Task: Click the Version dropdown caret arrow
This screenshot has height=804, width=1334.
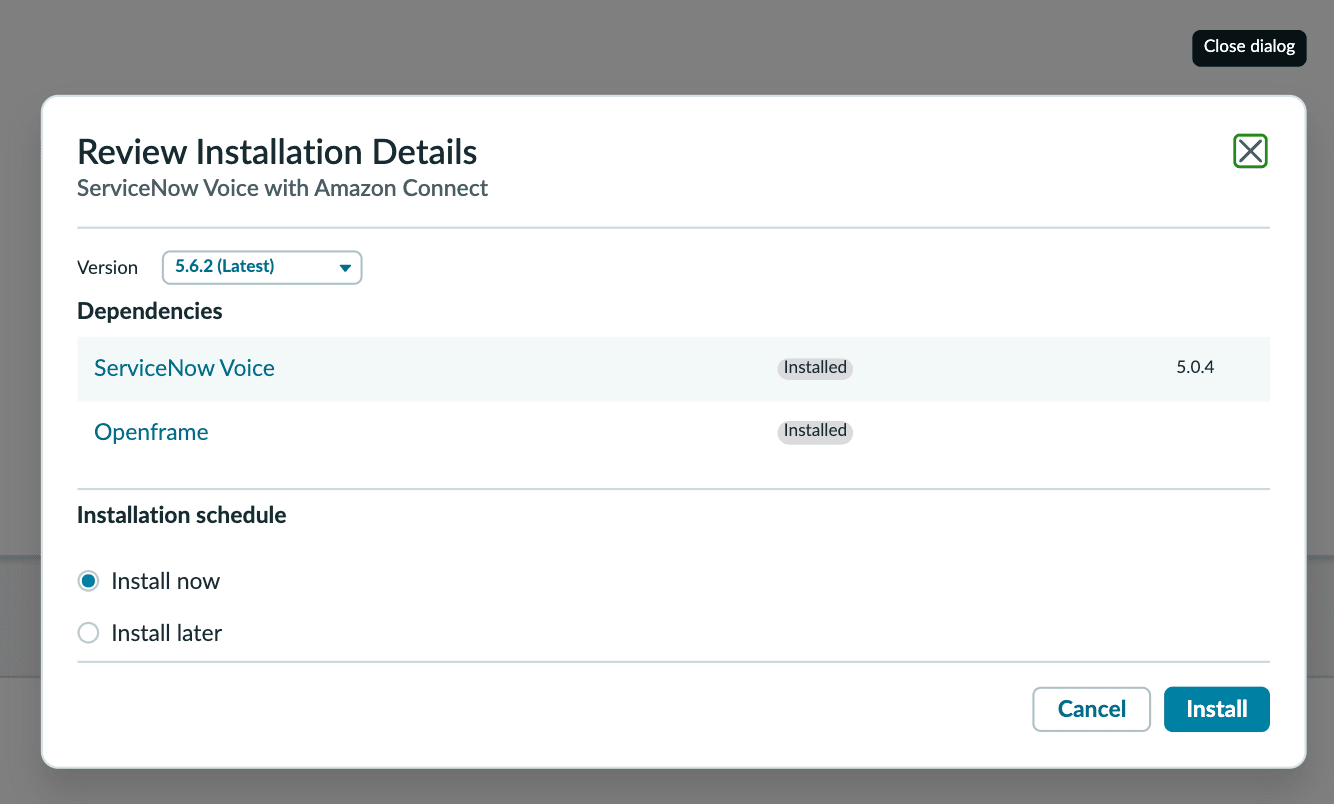Action: pyautogui.click(x=345, y=268)
